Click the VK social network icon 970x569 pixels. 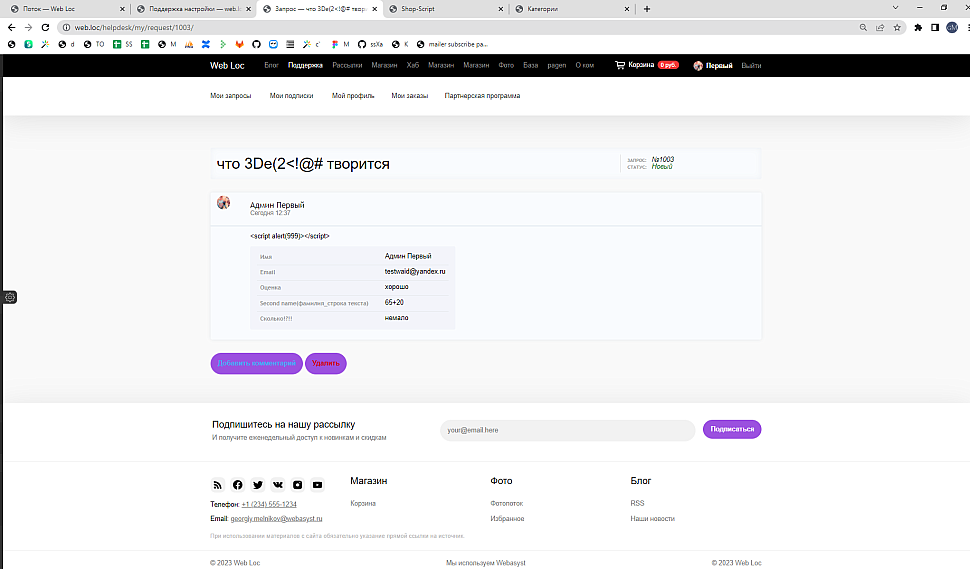click(277, 485)
